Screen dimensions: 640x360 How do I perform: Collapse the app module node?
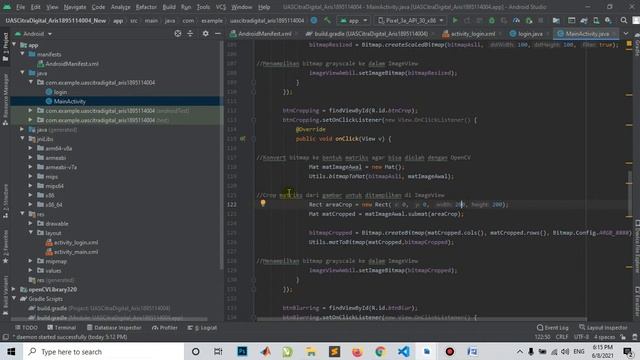click(15, 45)
